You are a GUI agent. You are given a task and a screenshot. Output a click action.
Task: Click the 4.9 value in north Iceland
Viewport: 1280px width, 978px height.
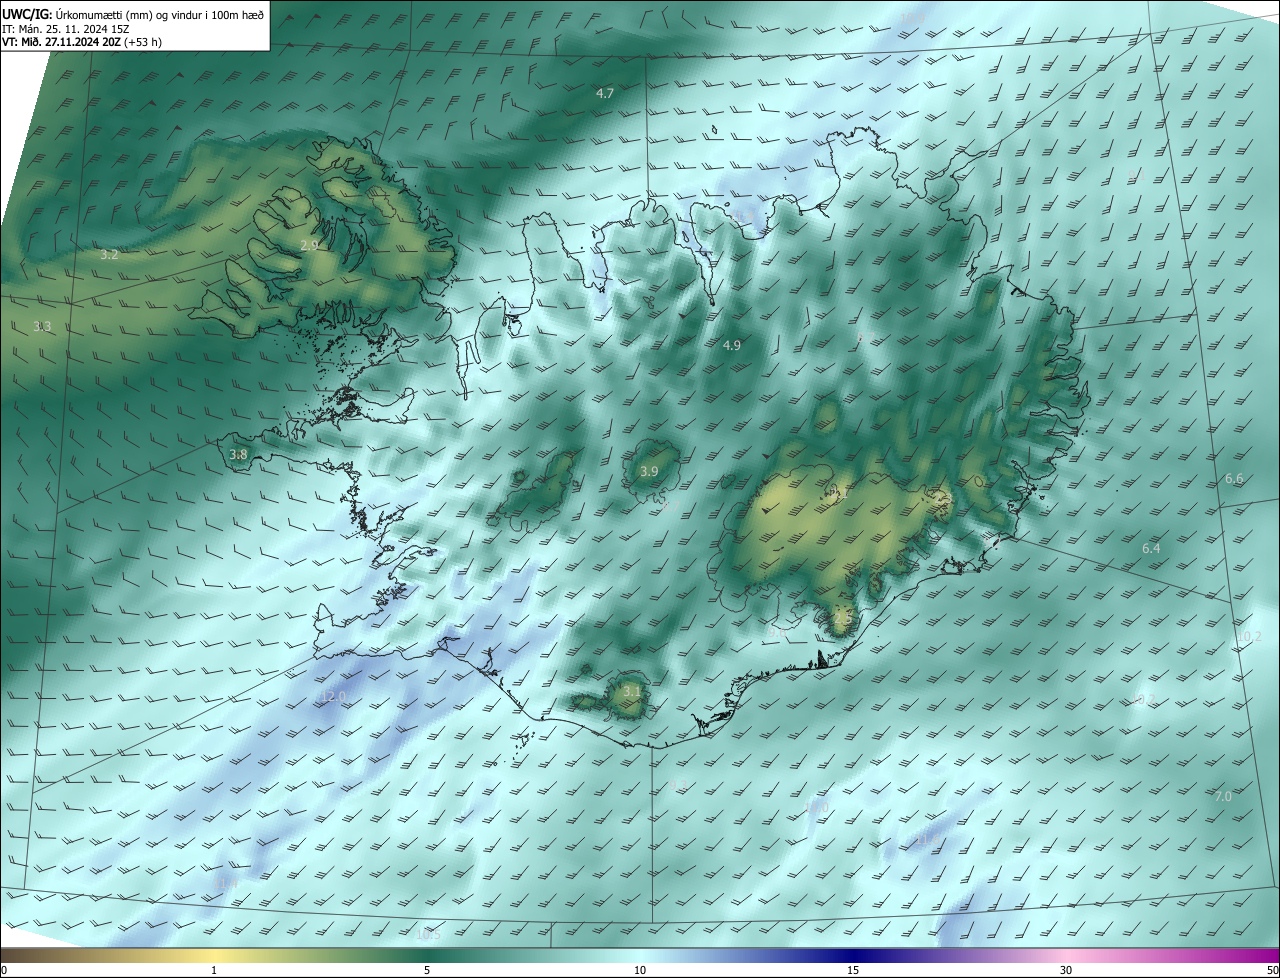(x=731, y=345)
